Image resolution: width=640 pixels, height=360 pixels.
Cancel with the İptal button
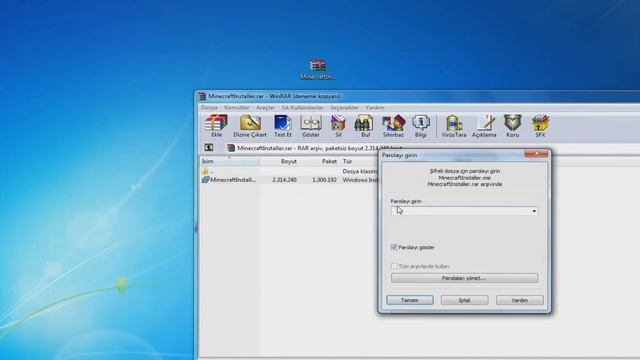coord(464,300)
